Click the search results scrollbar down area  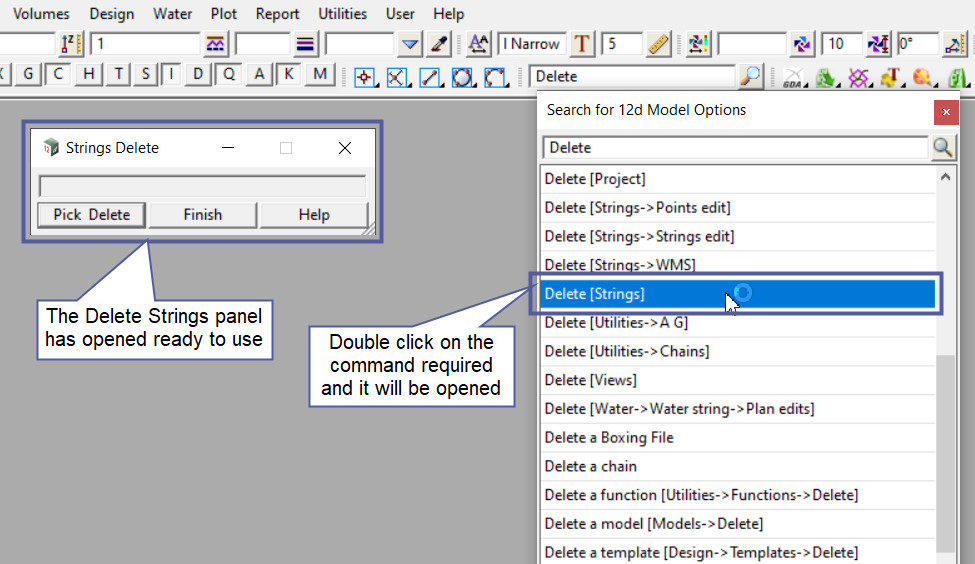[946, 450]
